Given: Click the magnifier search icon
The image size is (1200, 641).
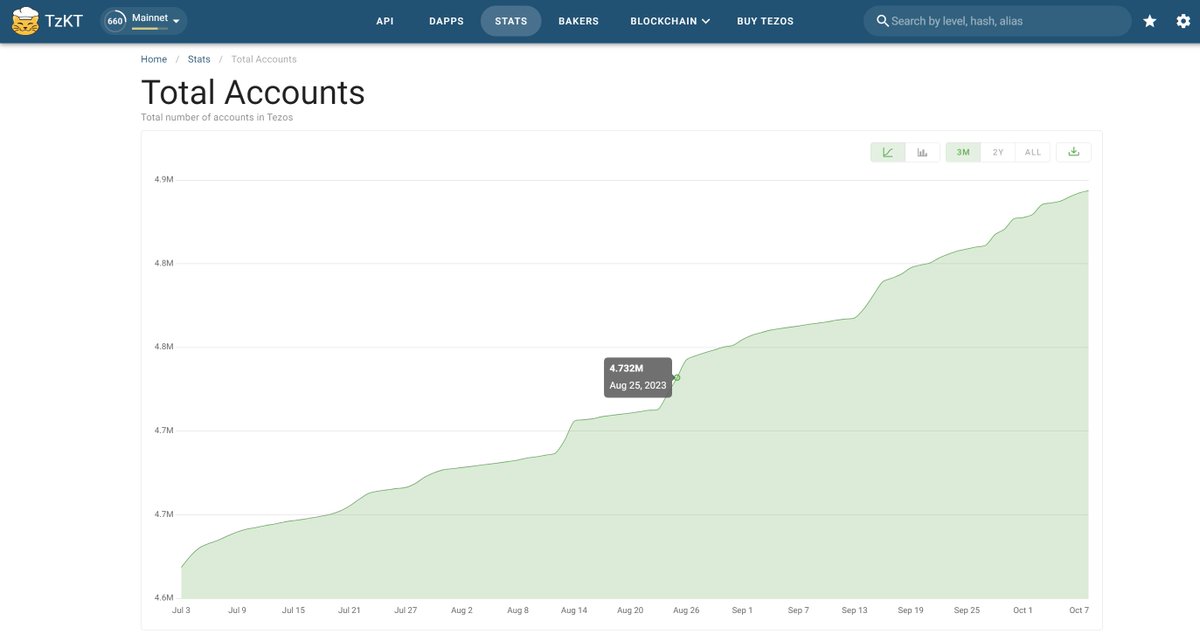Looking at the screenshot, I should tap(882, 21).
